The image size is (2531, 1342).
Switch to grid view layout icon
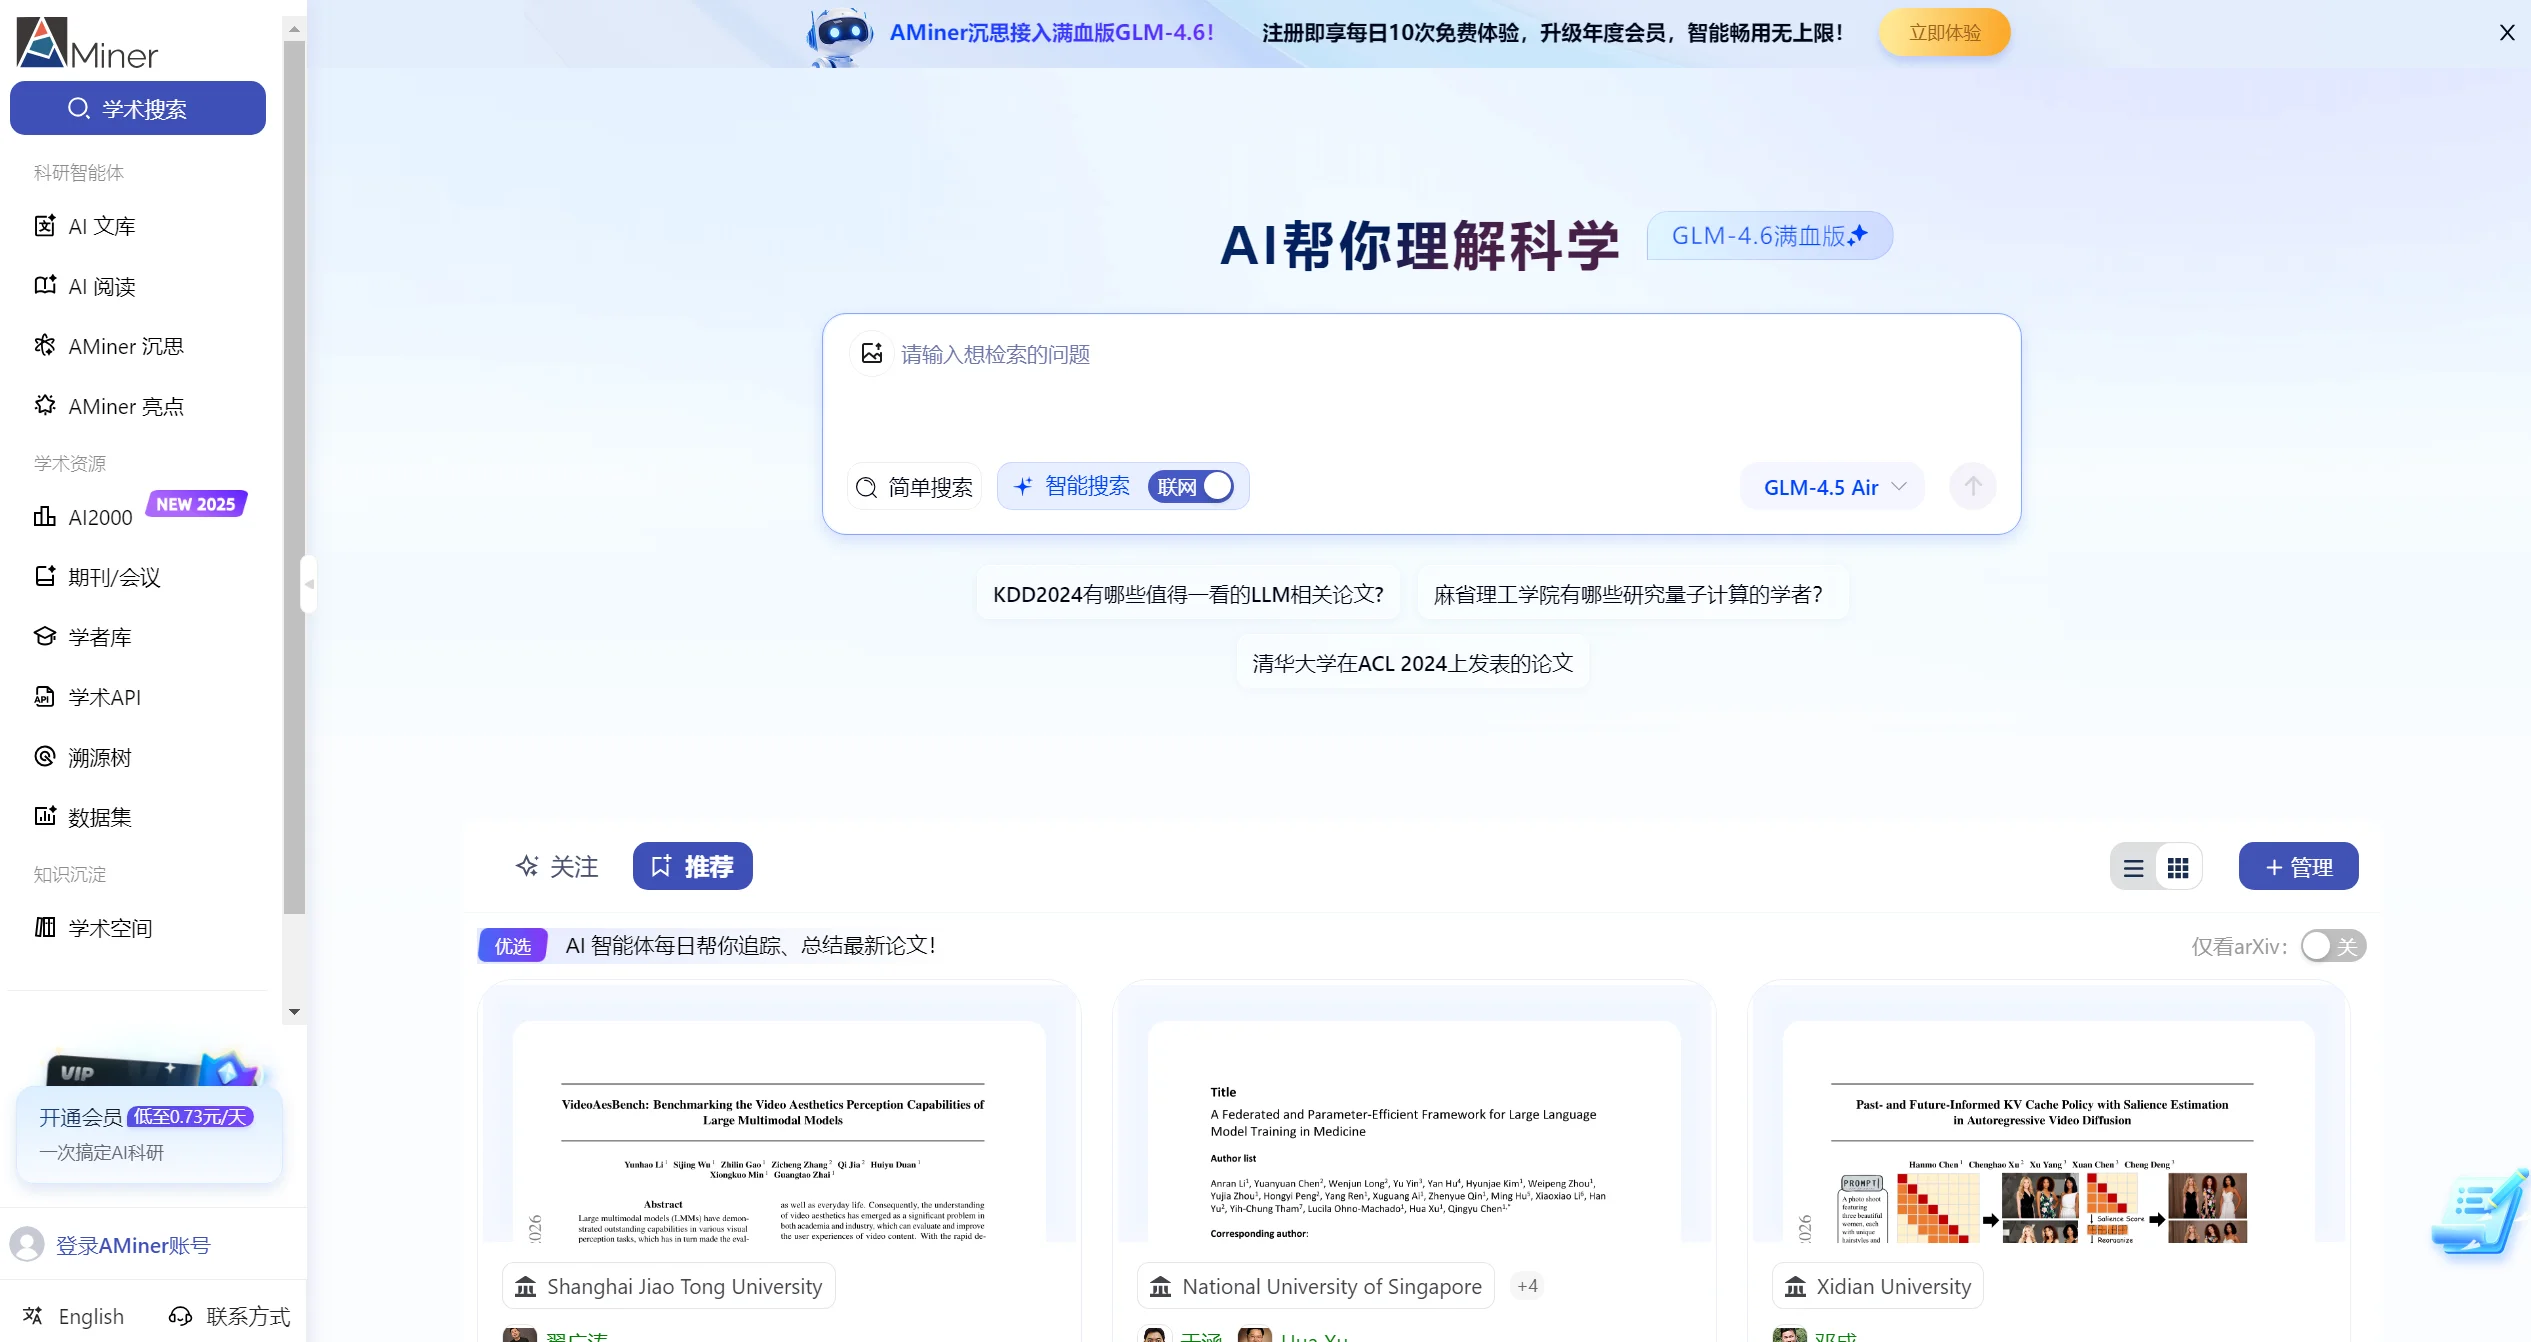(2178, 867)
